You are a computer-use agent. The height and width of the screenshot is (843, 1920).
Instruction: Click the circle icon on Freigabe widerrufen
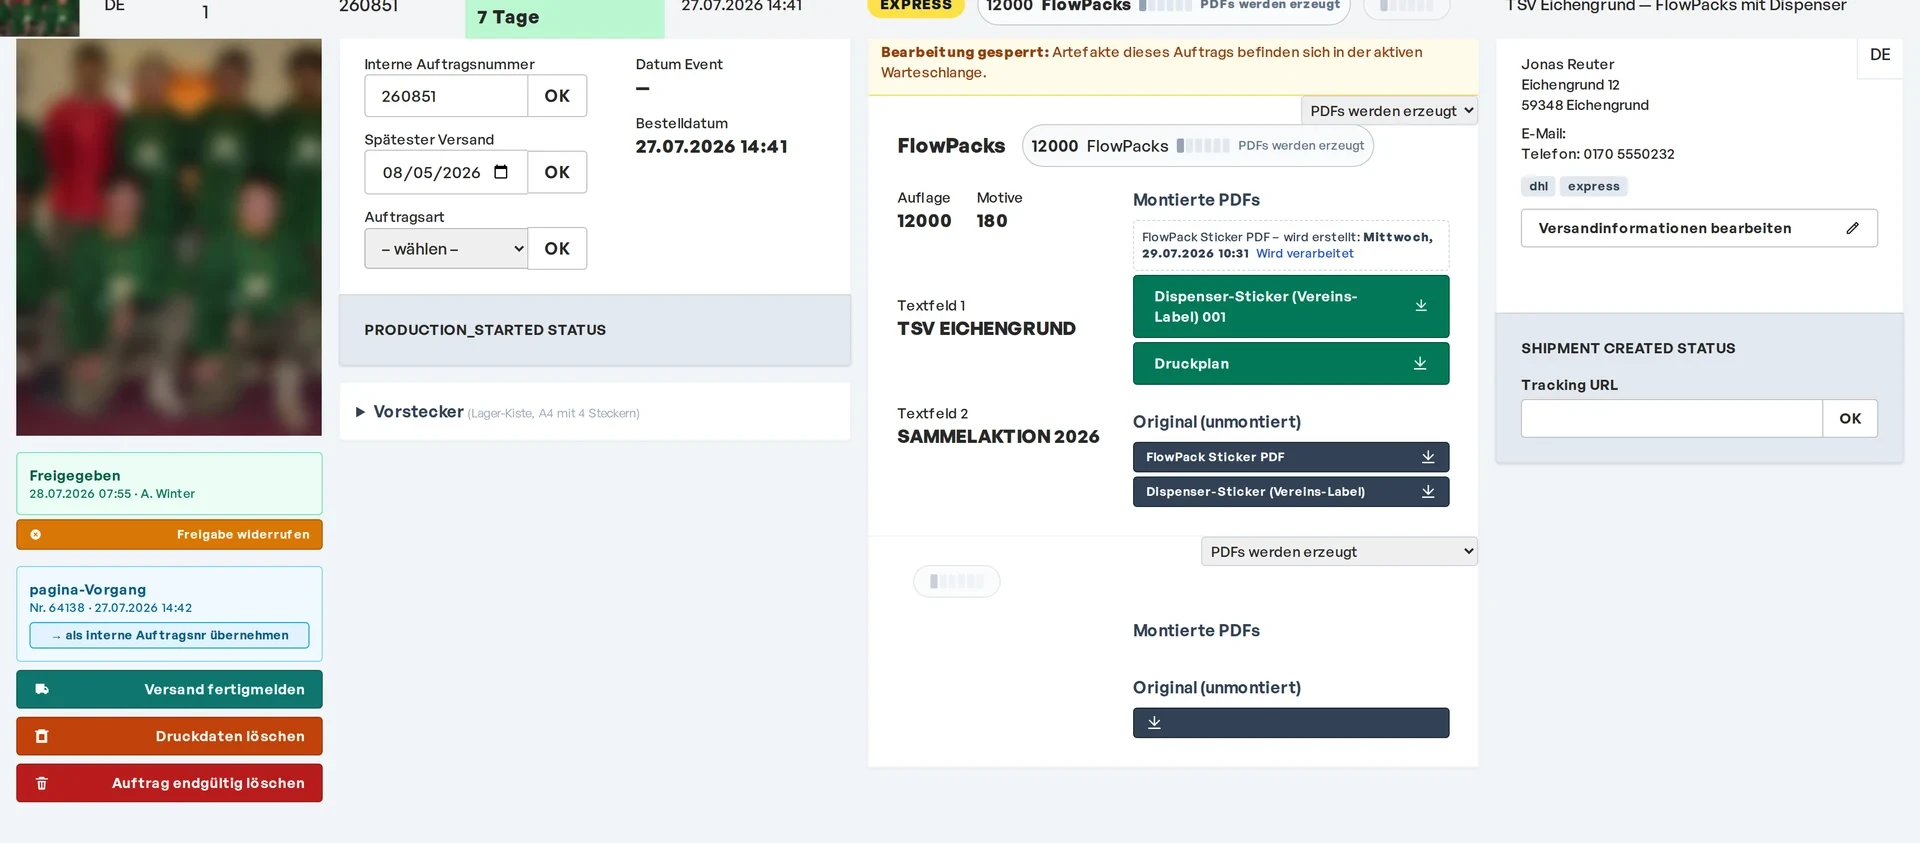pos(36,535)
